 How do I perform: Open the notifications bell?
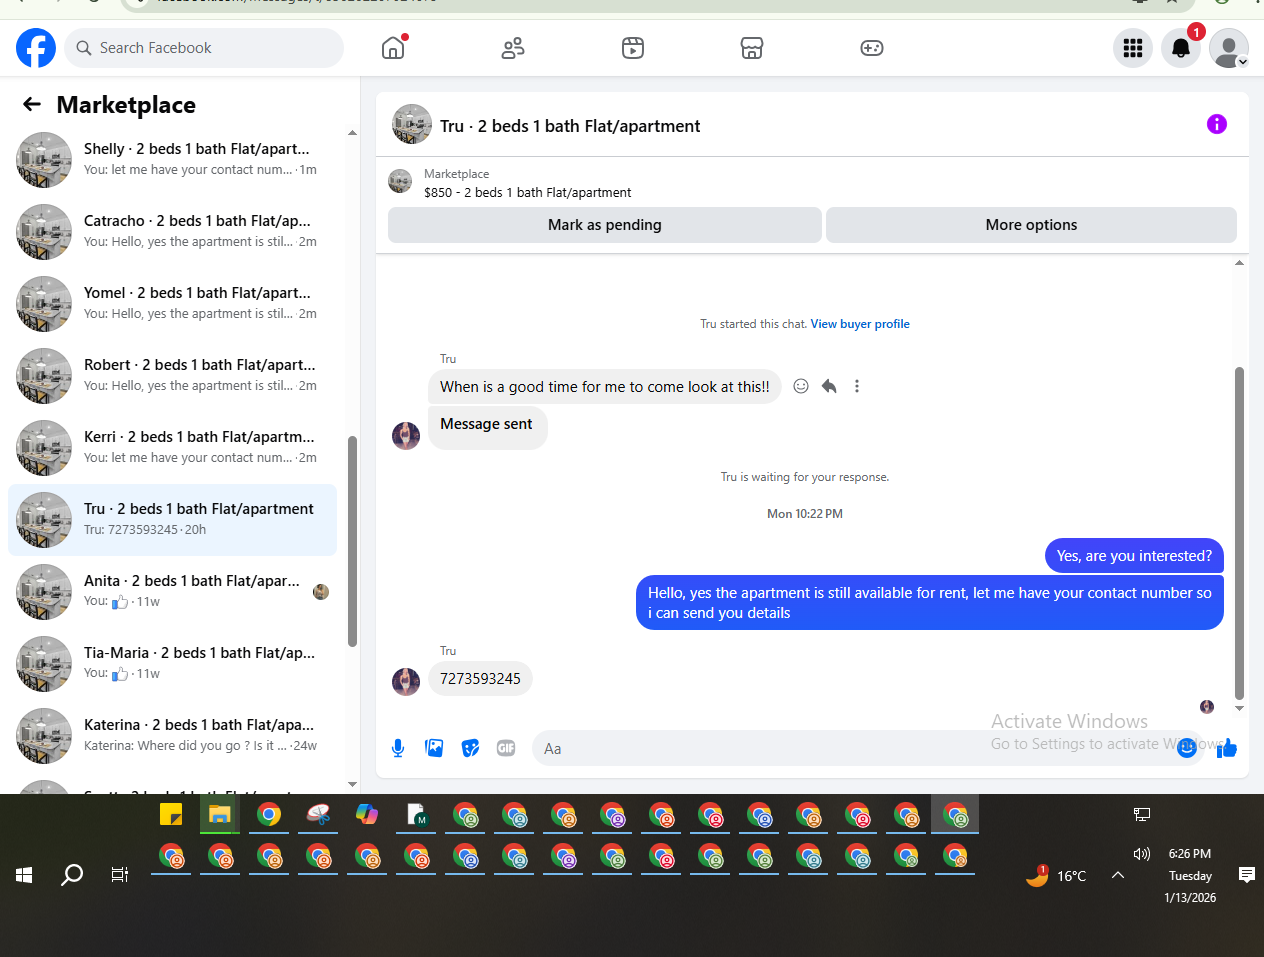tap(1181, 48)
